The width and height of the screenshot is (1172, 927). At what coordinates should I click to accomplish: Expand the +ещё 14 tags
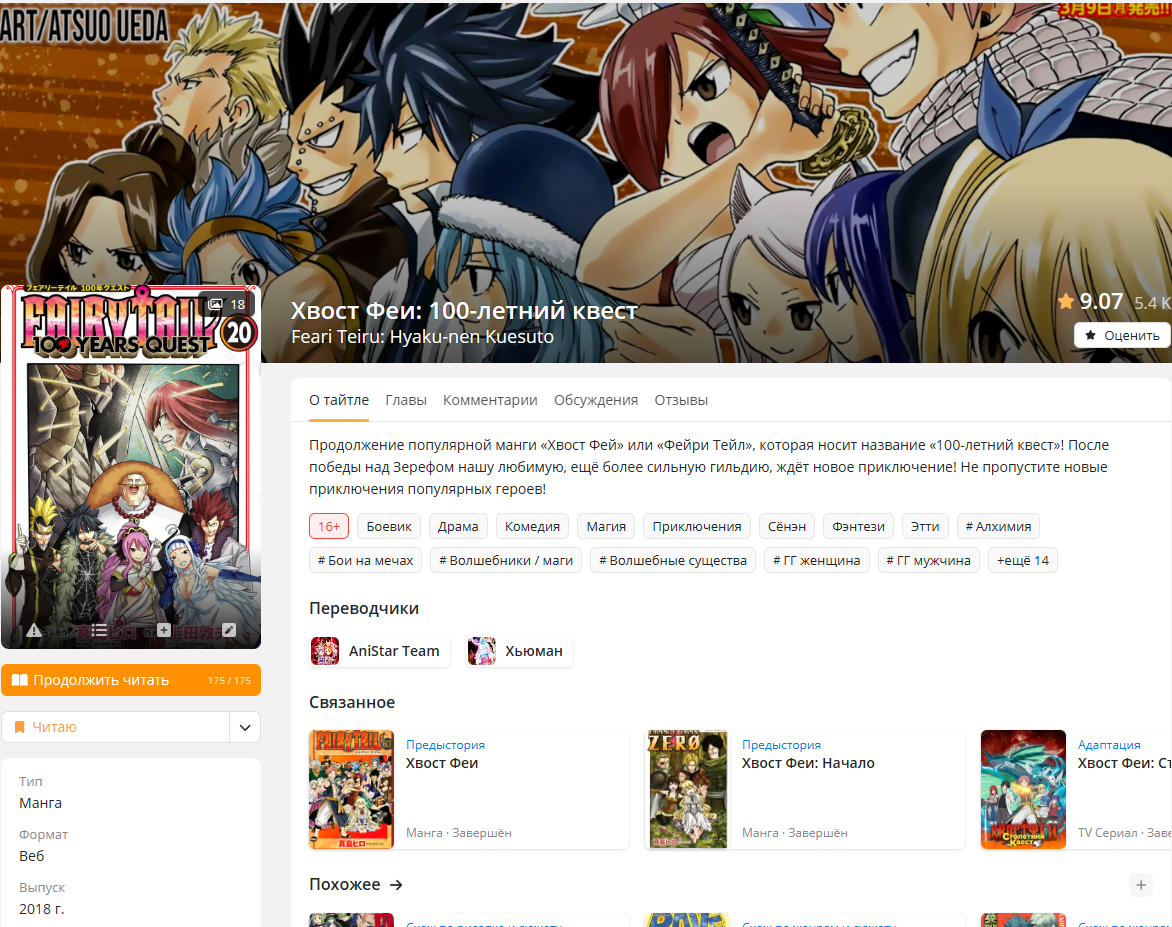pyautogui.click(x=1023, y=561)
